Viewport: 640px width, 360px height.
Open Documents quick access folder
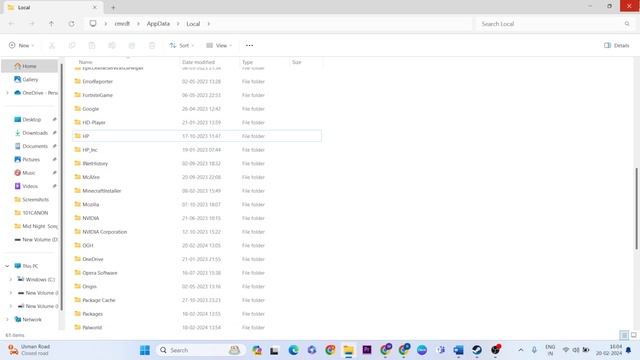pyautogui.click(x=32, y=146)
